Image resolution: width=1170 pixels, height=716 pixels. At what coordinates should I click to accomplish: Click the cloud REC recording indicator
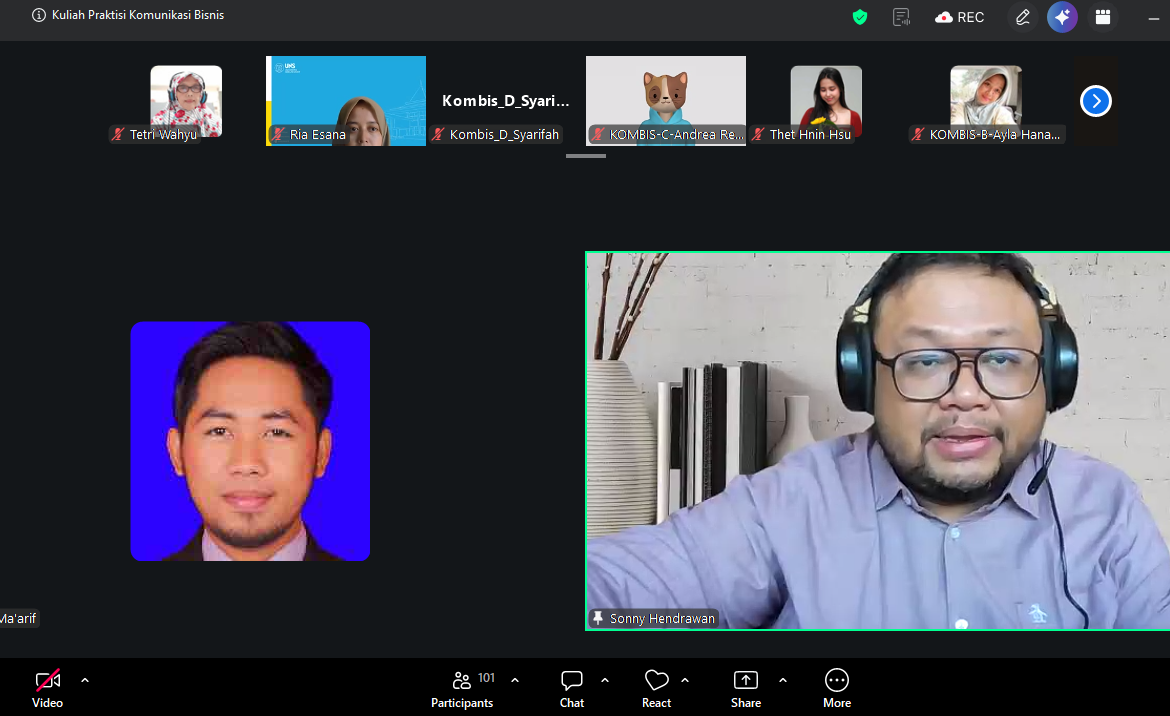pos(960,17)
